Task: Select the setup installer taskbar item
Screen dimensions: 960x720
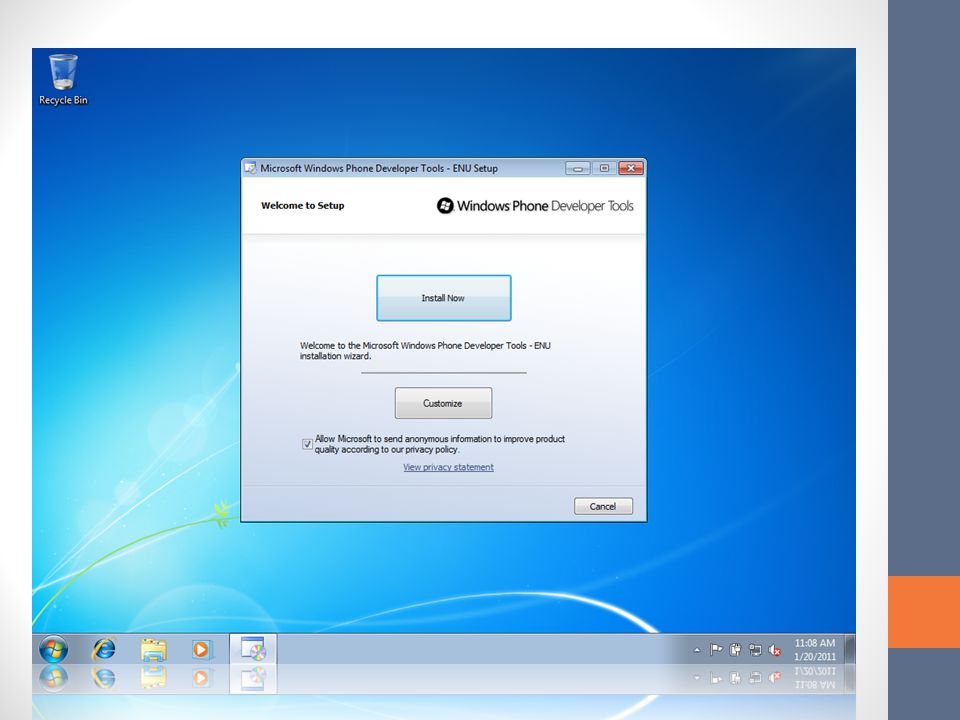Action: pyautogui.click(x=253, y=649)
